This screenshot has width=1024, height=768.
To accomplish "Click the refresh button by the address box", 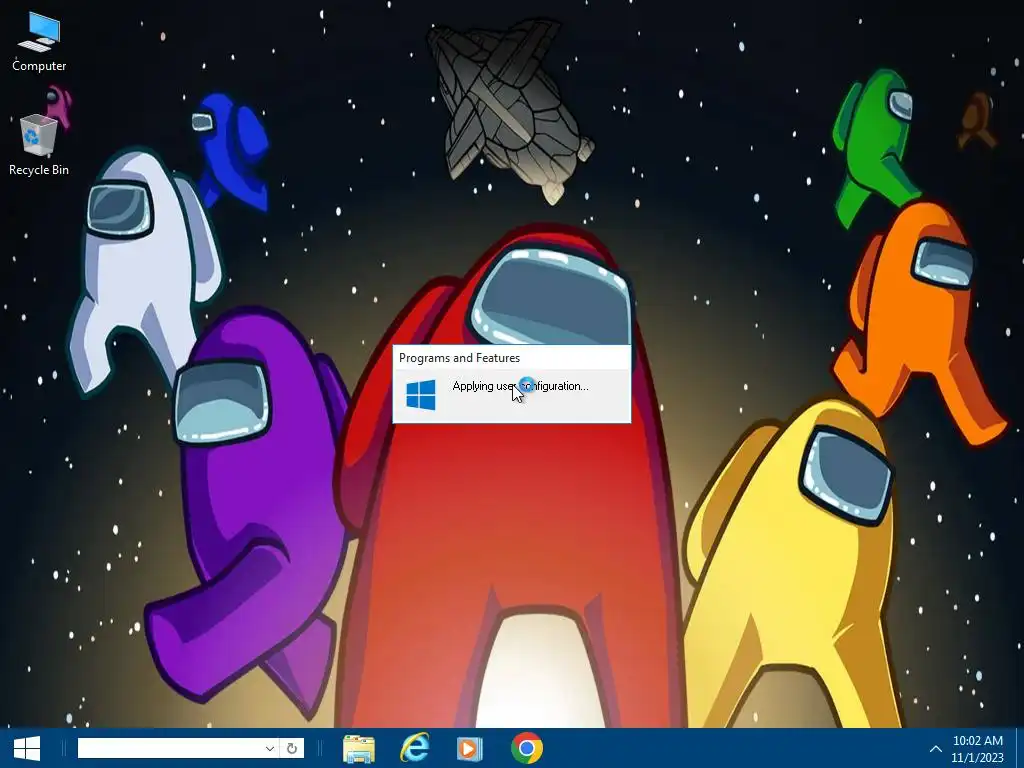I will [x=292, y=748].
